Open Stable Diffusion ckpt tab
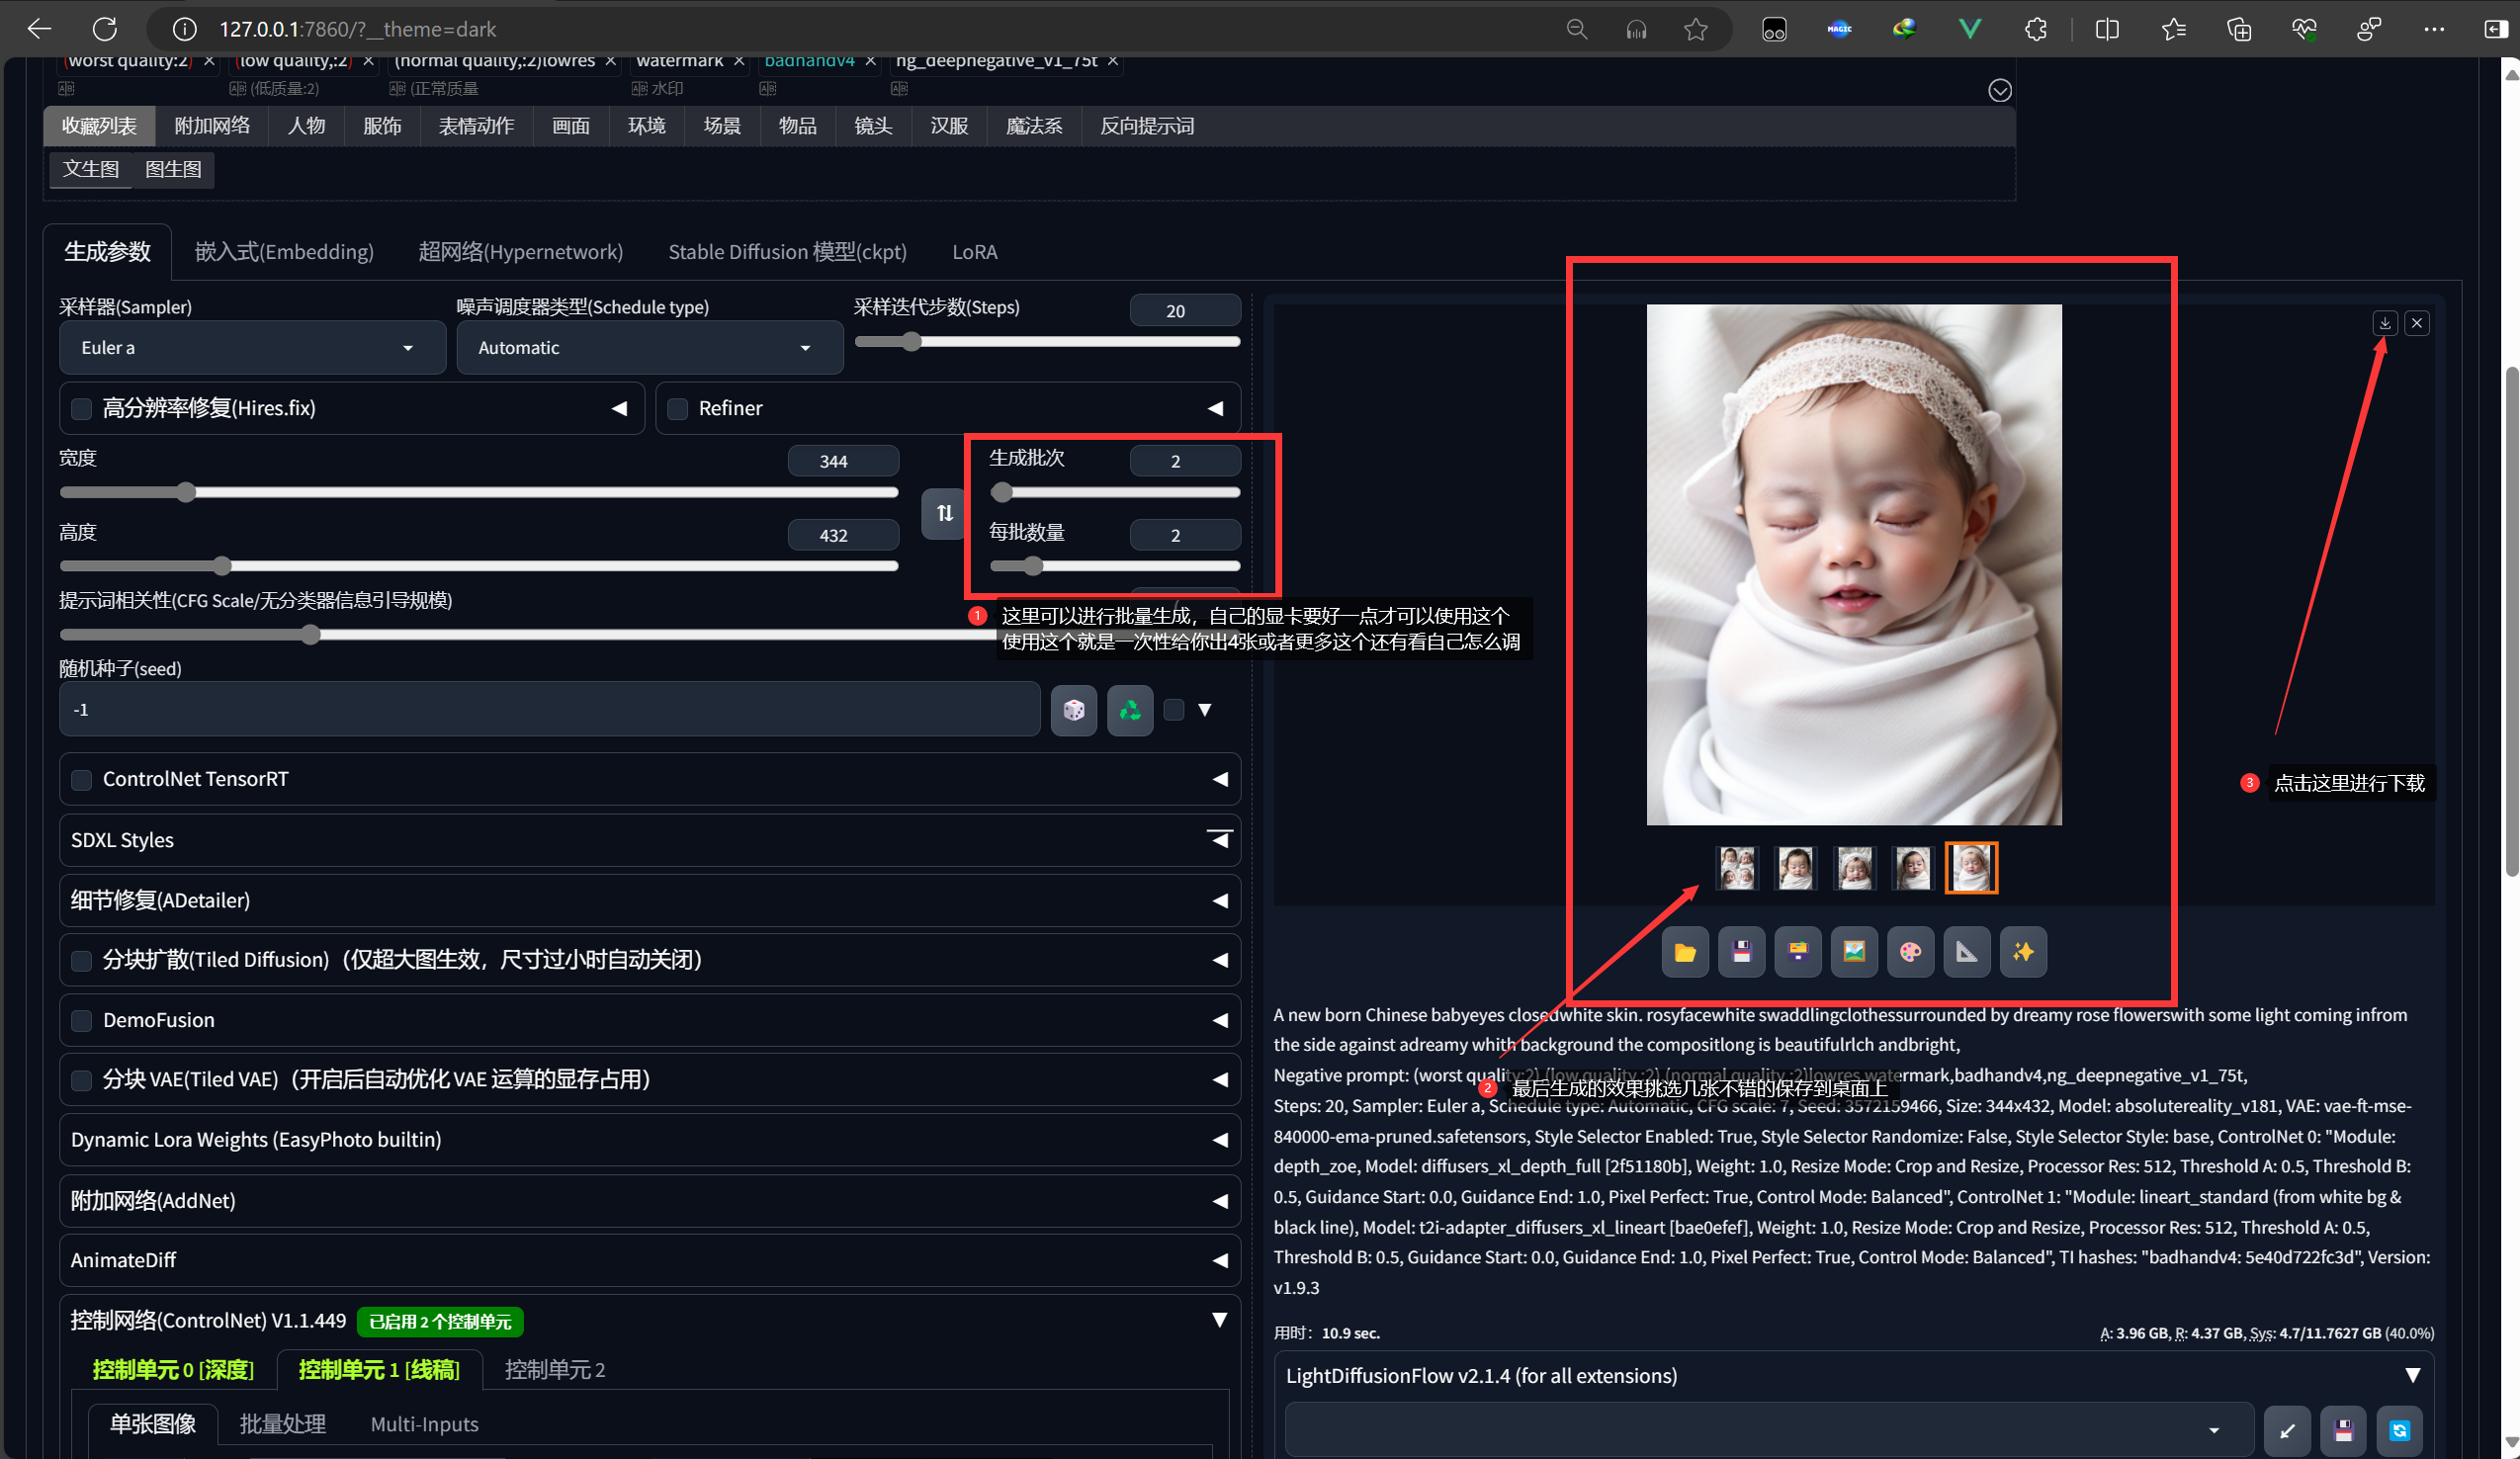This screenshot has height=1459, width=2520. pos(788,252)
